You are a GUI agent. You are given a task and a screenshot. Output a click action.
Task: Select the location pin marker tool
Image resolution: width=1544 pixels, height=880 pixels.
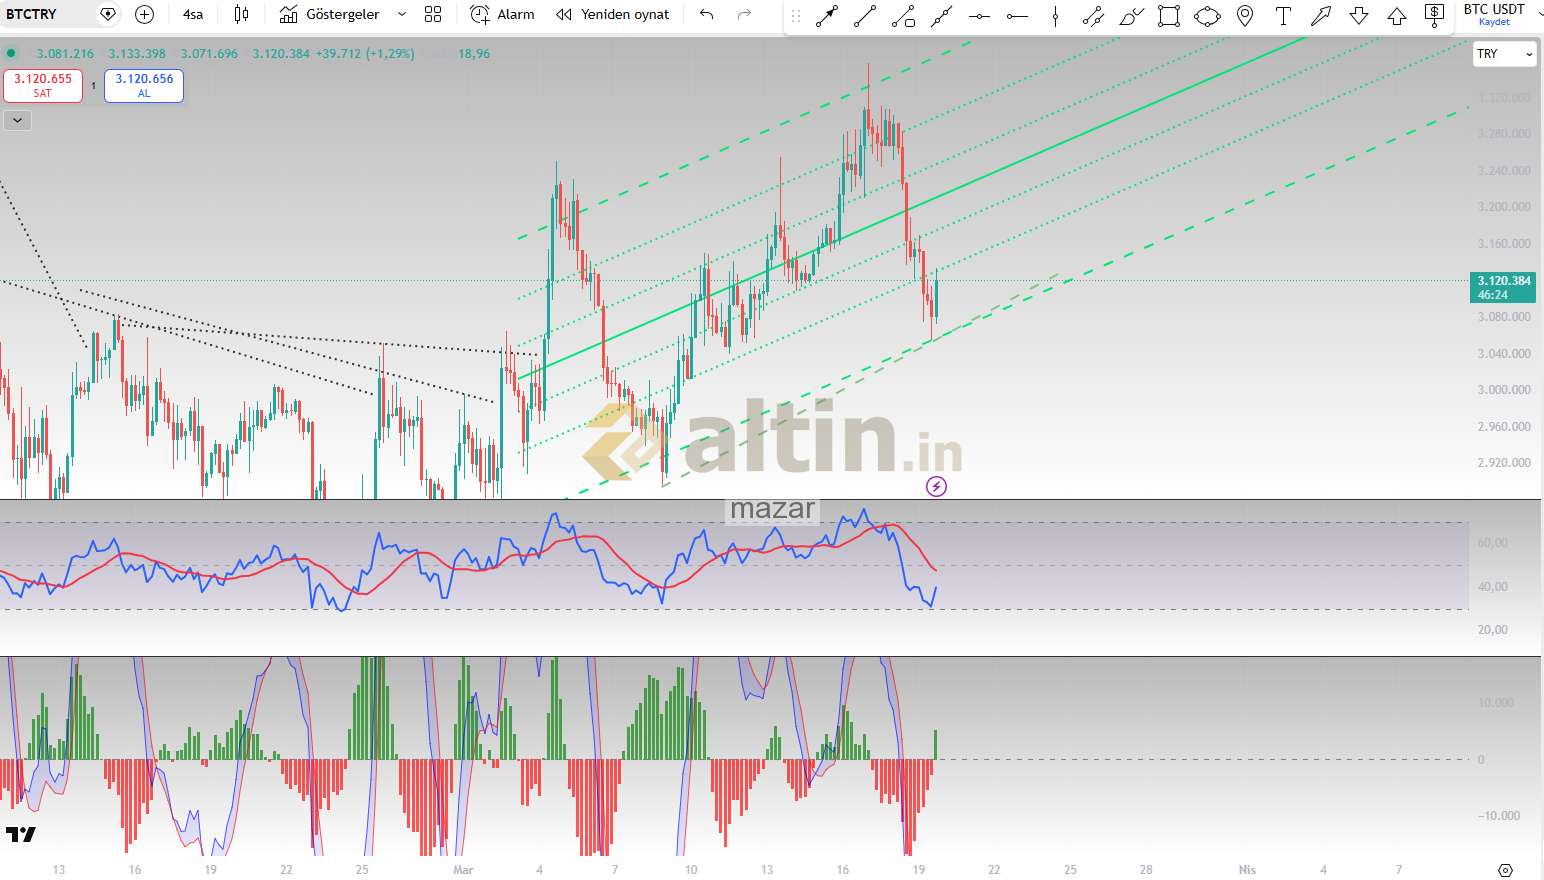[x=1245, y=15]
